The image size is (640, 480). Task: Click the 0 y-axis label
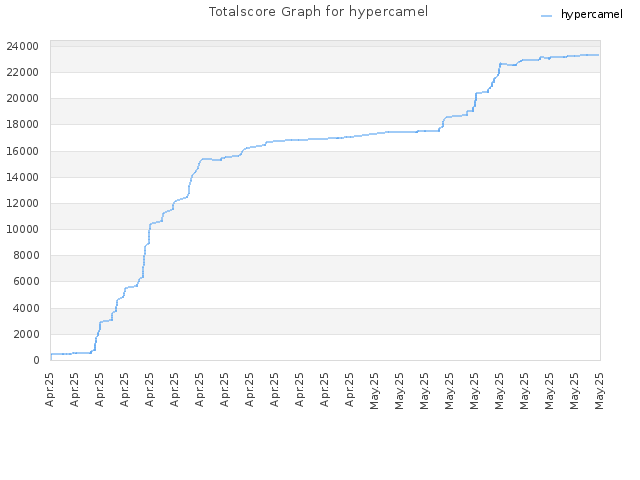point(36,360)
